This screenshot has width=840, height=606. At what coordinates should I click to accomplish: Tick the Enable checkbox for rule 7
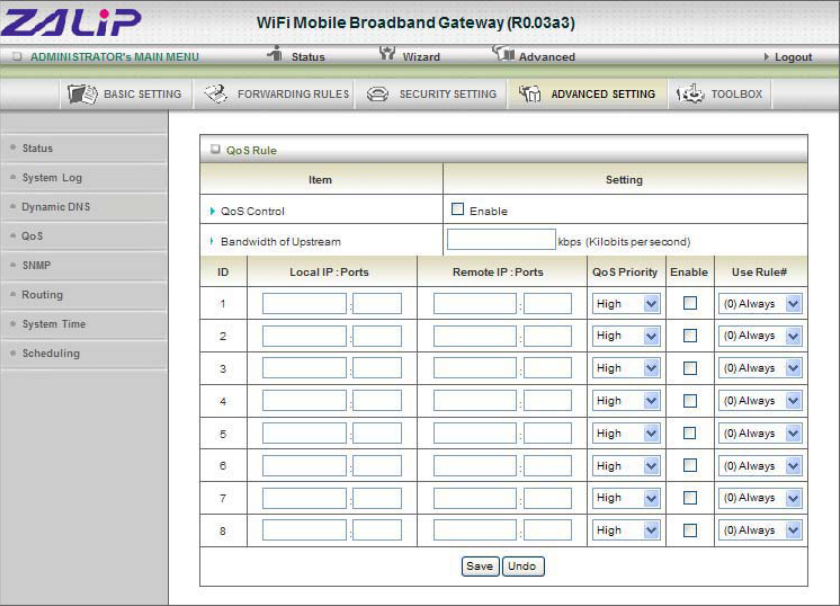pyautogui.click(x=690, y=498)
